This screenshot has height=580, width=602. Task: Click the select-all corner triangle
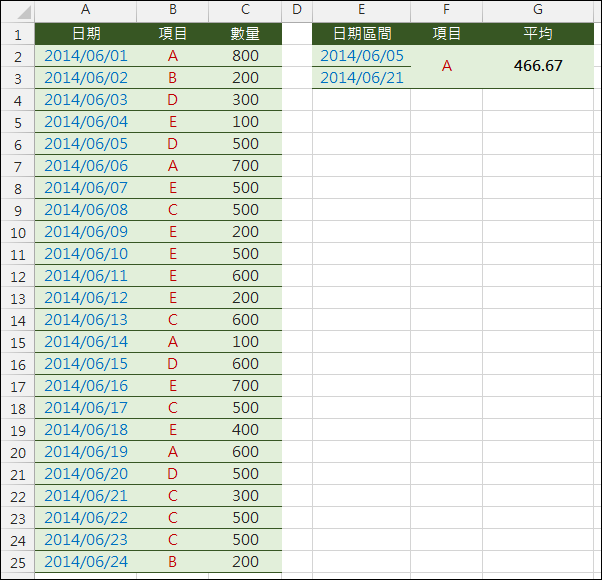pyautogui.click(x=24, y=12)
